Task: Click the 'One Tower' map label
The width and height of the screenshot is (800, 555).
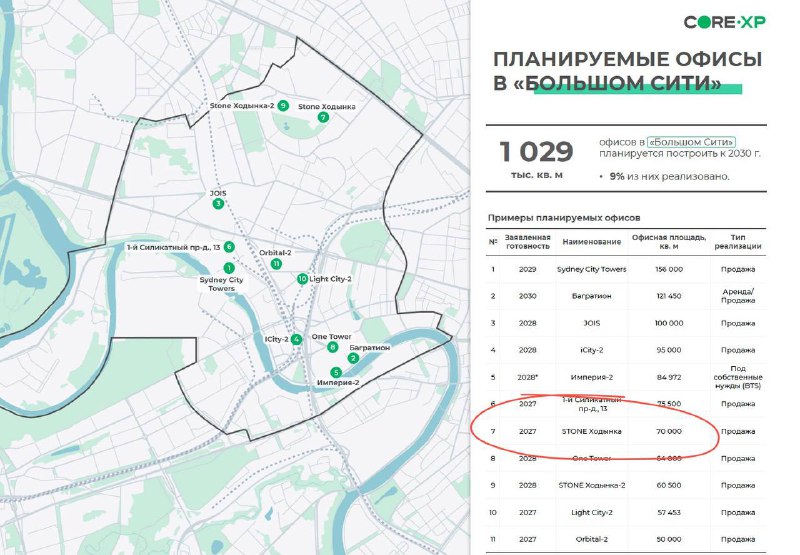Action: tap(331, 337)
